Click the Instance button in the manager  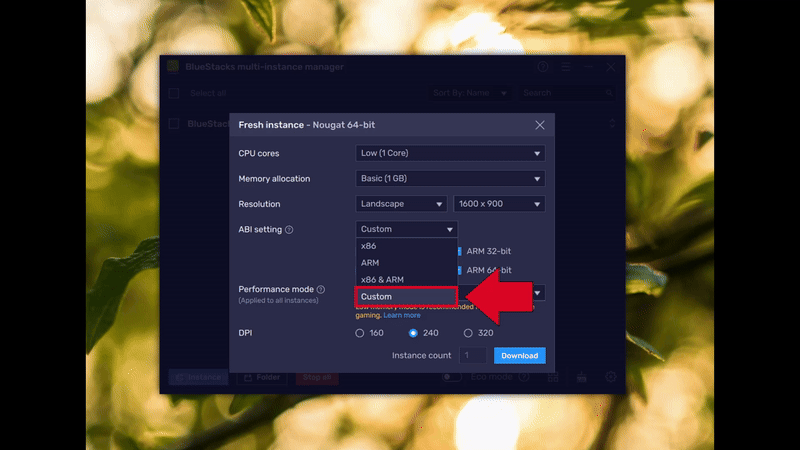pyautogui.click(x=198, y=378)
